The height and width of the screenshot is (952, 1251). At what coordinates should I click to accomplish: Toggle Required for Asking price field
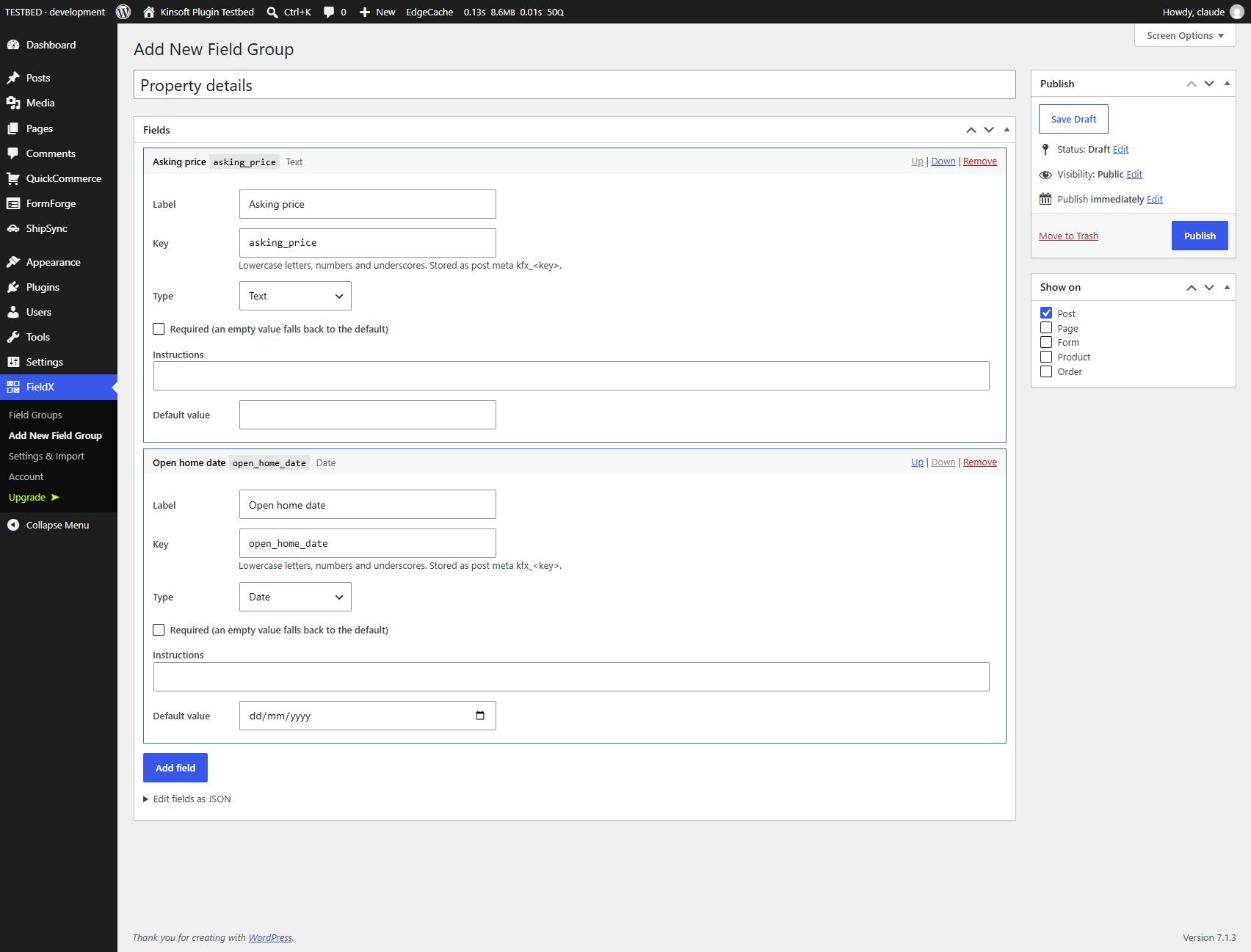[158, 329]
